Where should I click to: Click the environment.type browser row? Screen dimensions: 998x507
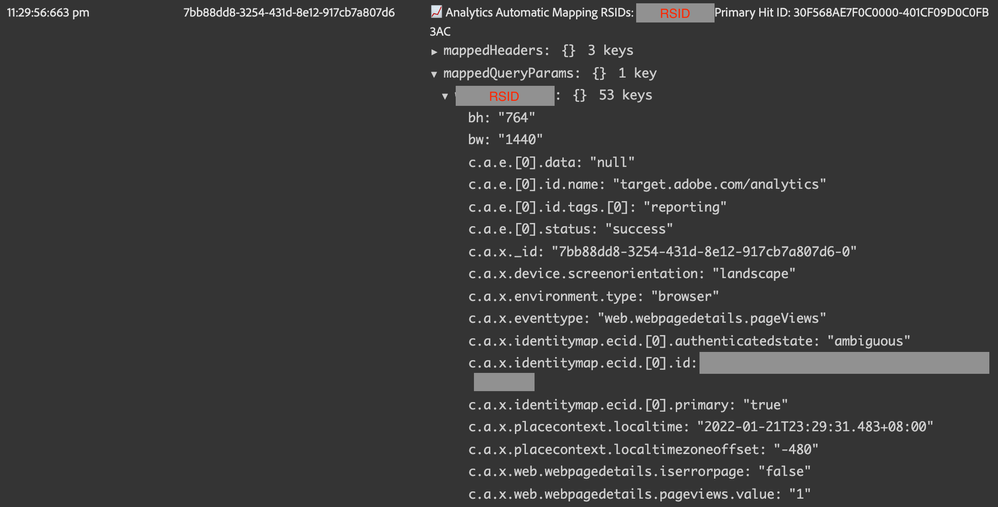point(594,296)
